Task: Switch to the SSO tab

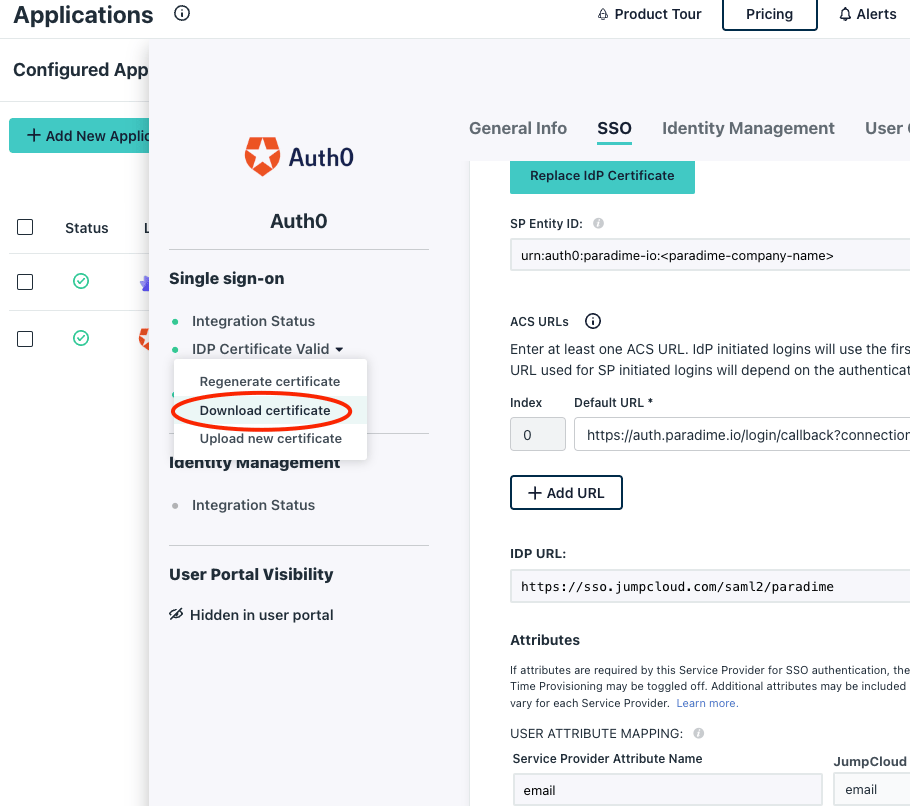Action: point(614,128)
